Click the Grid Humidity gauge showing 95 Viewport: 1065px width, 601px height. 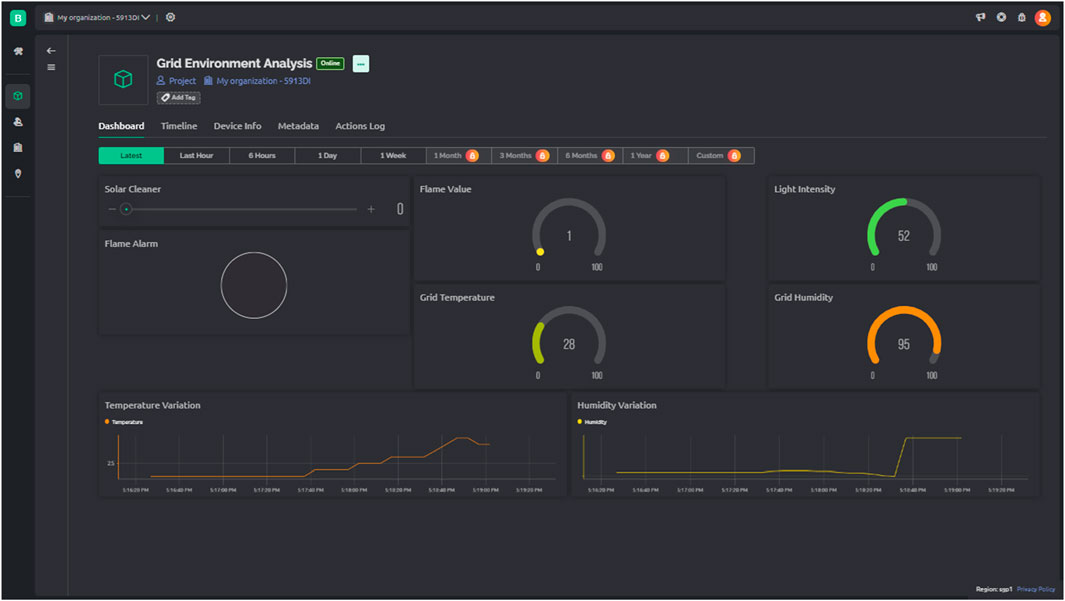(x=903, y=342)
